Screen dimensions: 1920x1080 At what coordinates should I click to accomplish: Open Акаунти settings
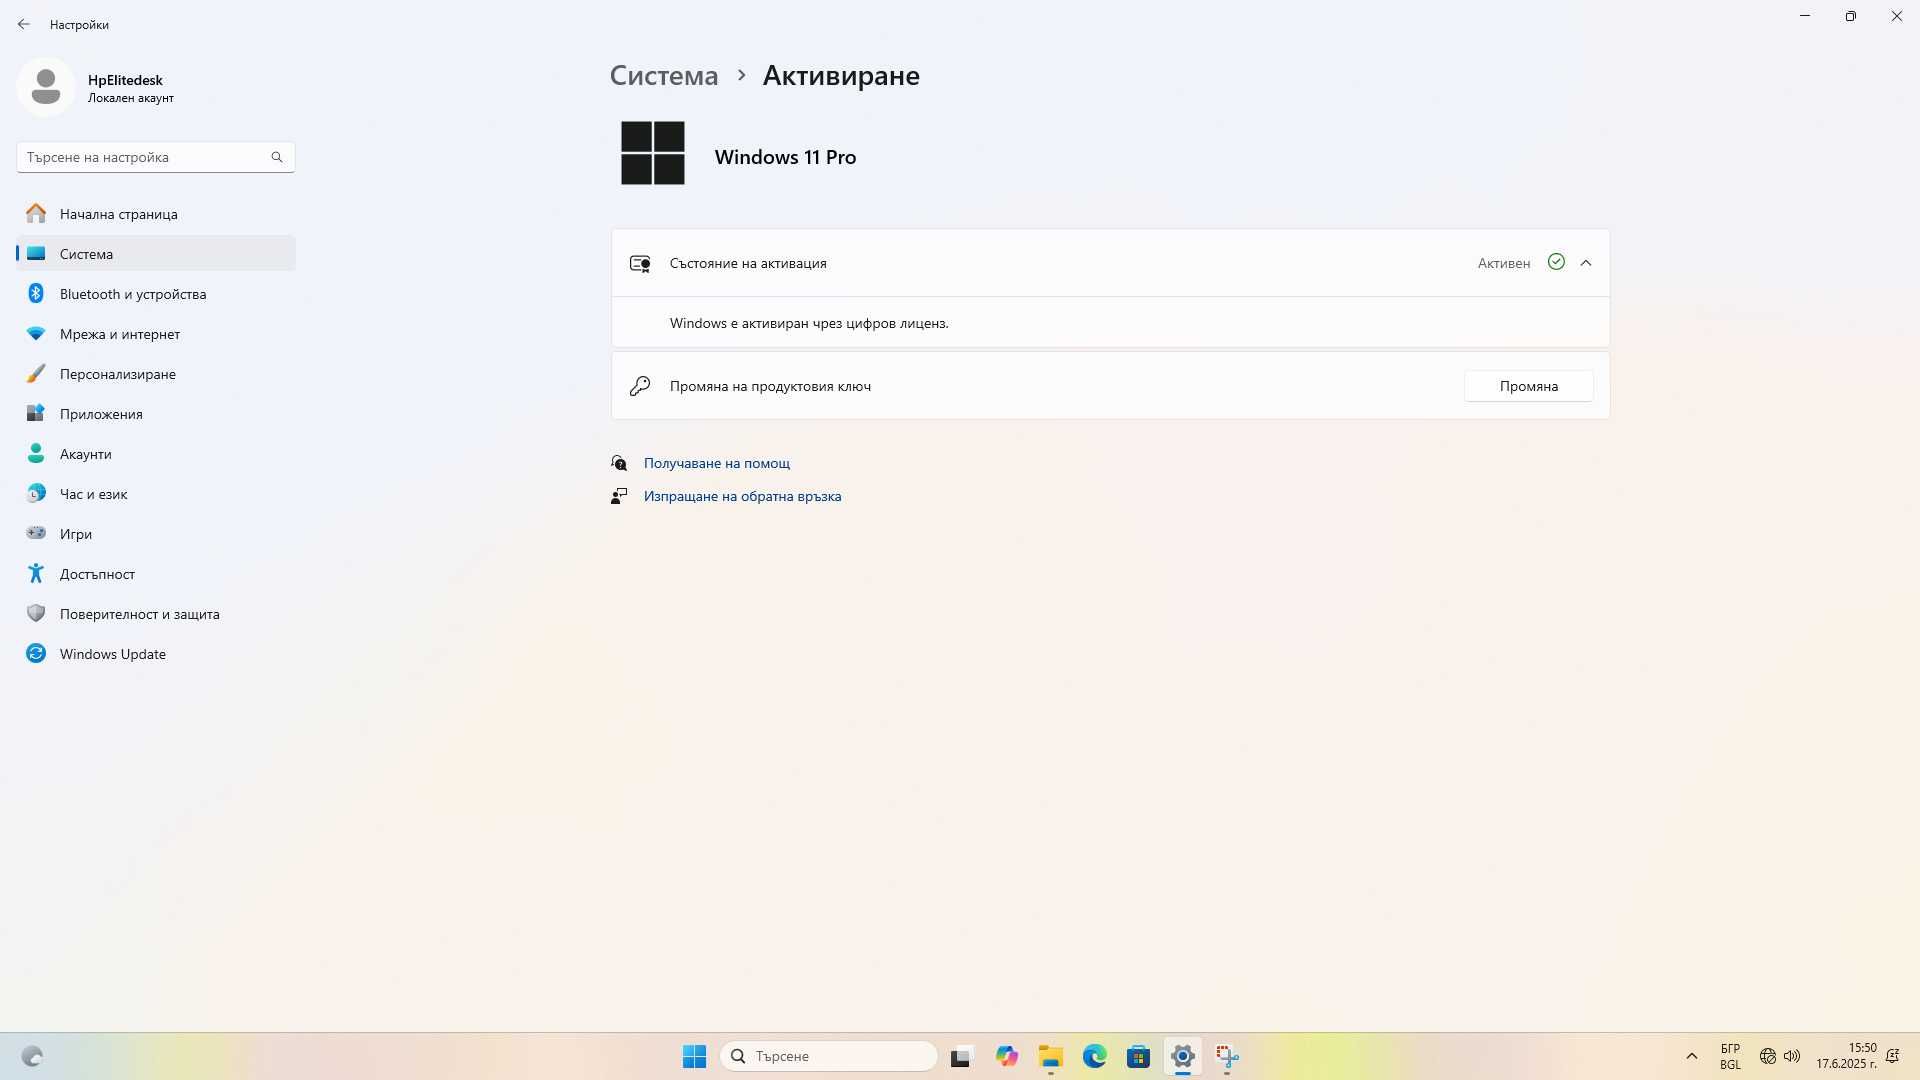click(155, 454)
